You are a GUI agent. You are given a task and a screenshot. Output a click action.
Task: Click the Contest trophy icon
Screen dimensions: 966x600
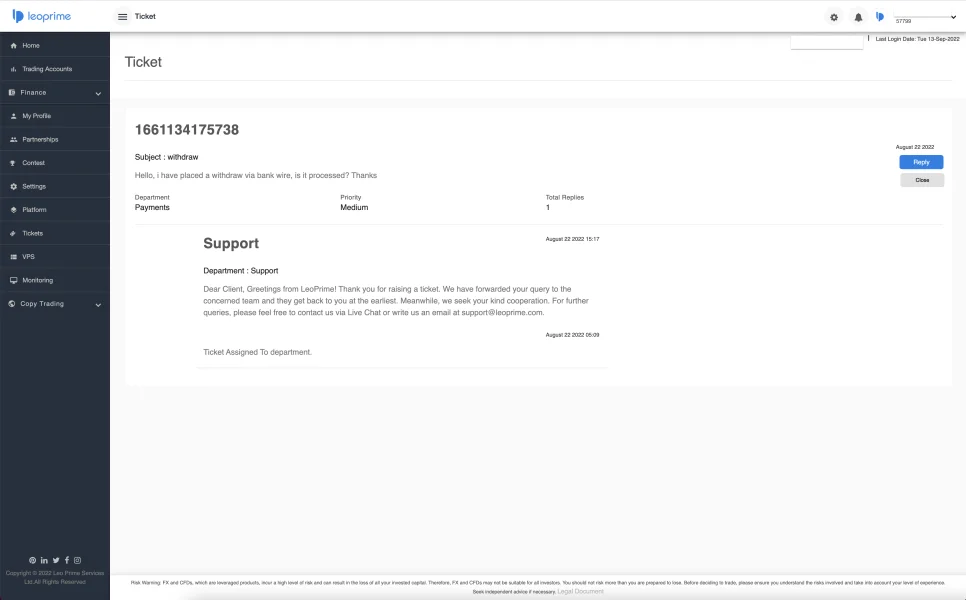[x=14, y=163]
